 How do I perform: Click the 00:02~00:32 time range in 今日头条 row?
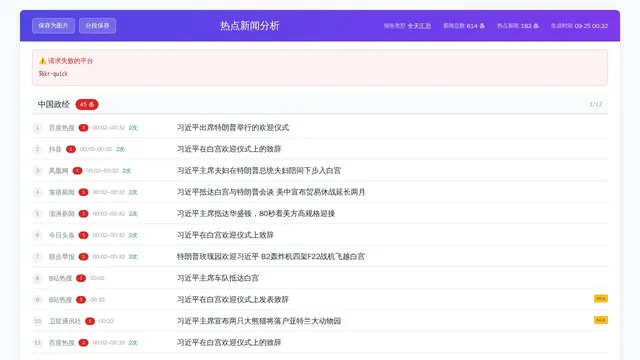tap(109, 235)
